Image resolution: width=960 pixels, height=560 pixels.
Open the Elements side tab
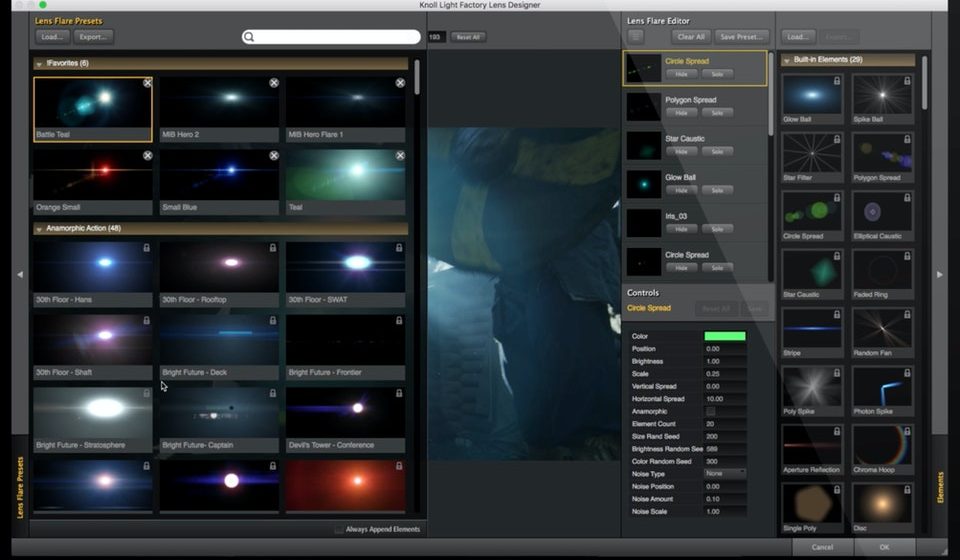pos(940,488)
